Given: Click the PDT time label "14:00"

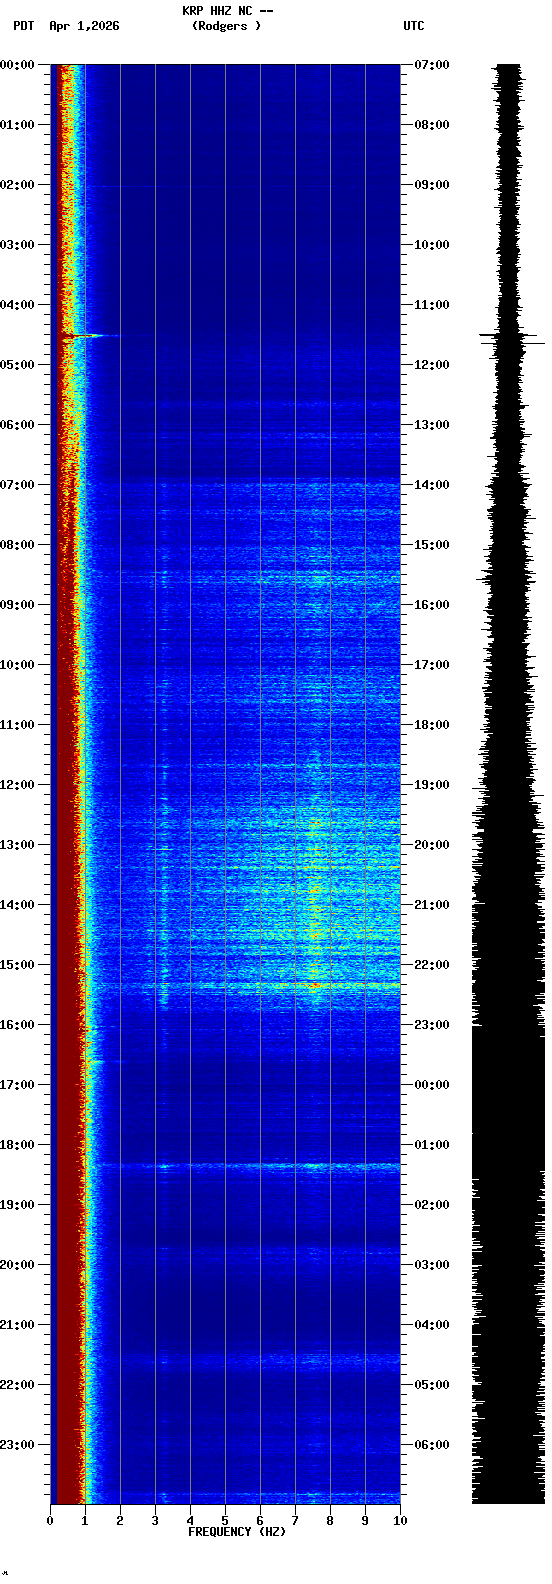Looking at the screenshot, I should pos(17,905).
